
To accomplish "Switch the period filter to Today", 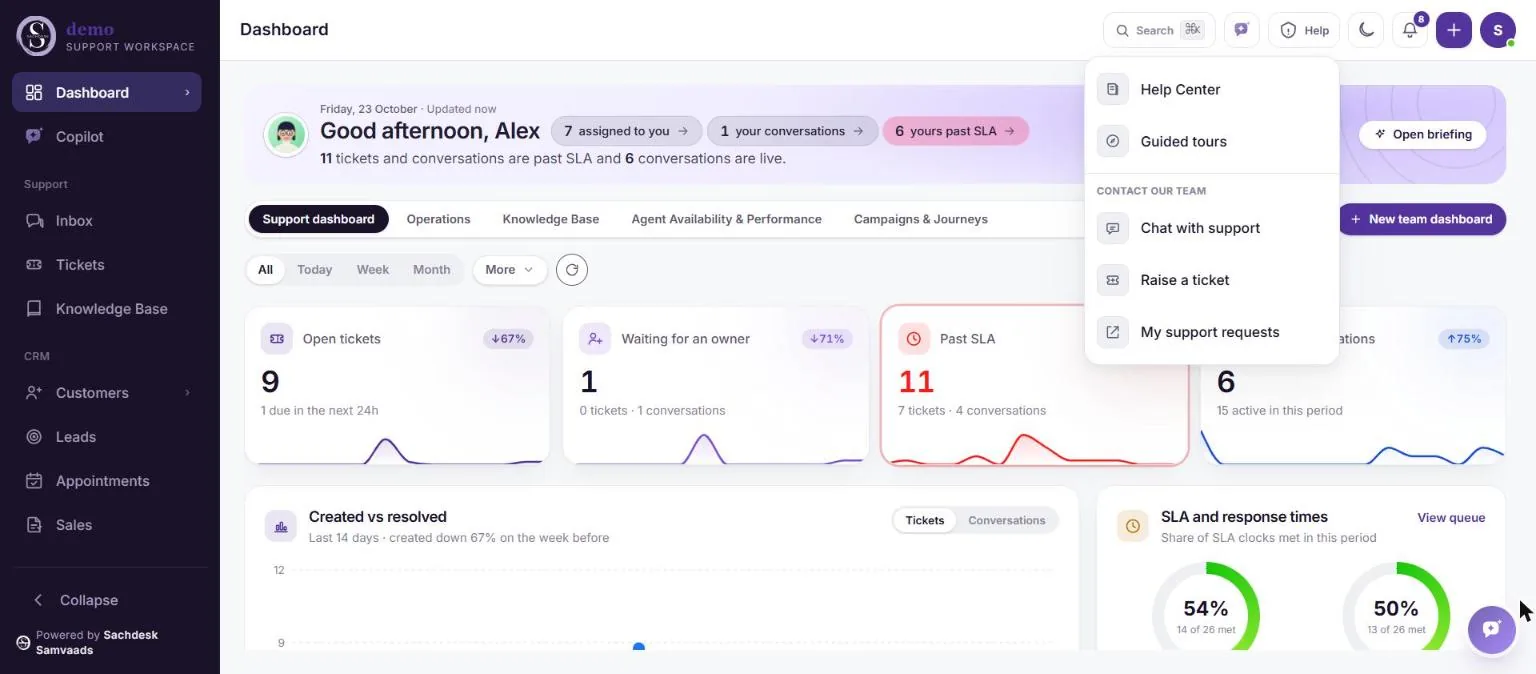I will (314, 269).
